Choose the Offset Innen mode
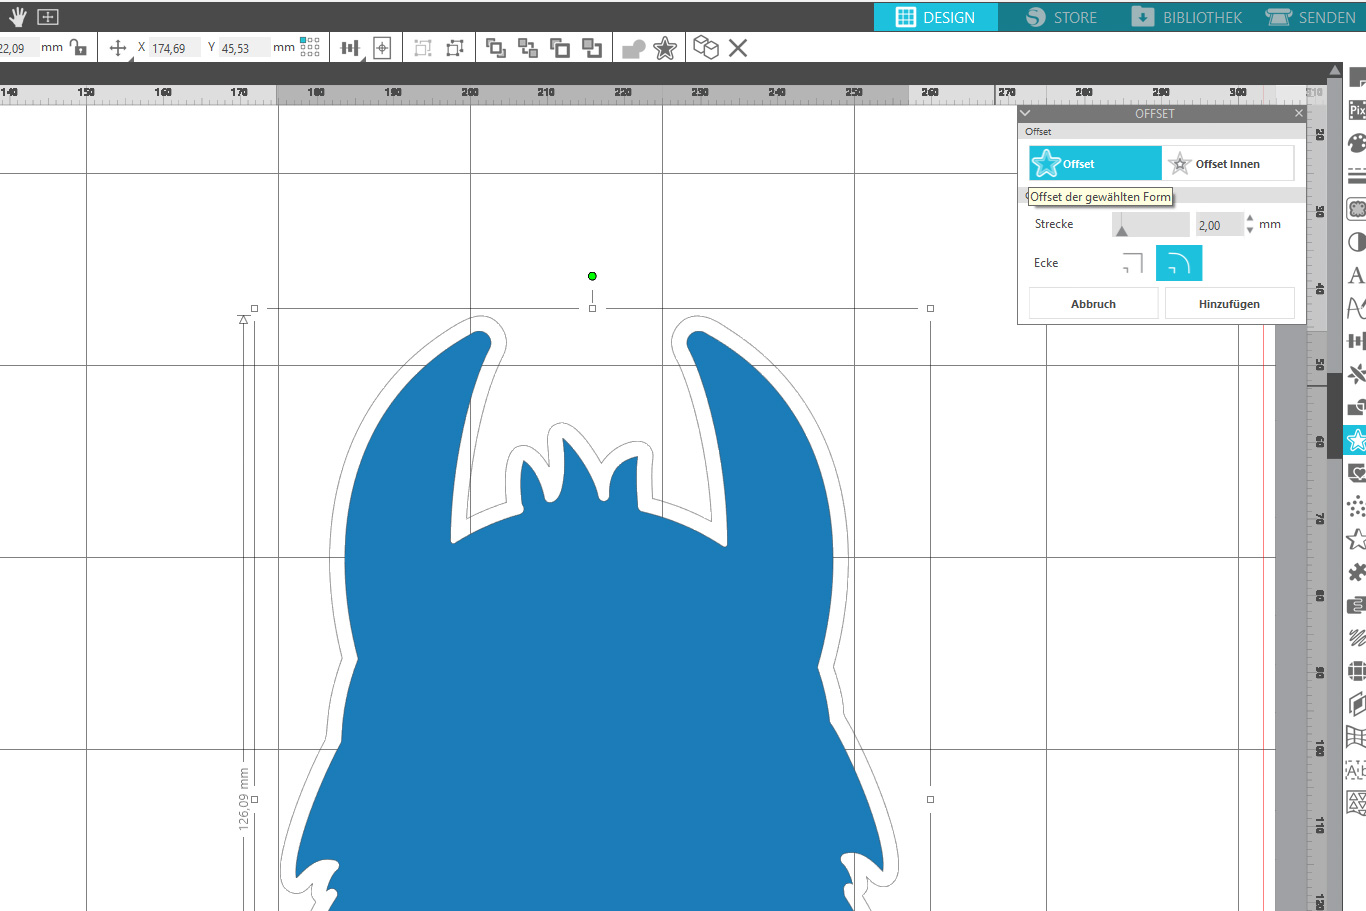Screen dimensions: 1366x911 pyautogui.click(x=1227, y=164)
